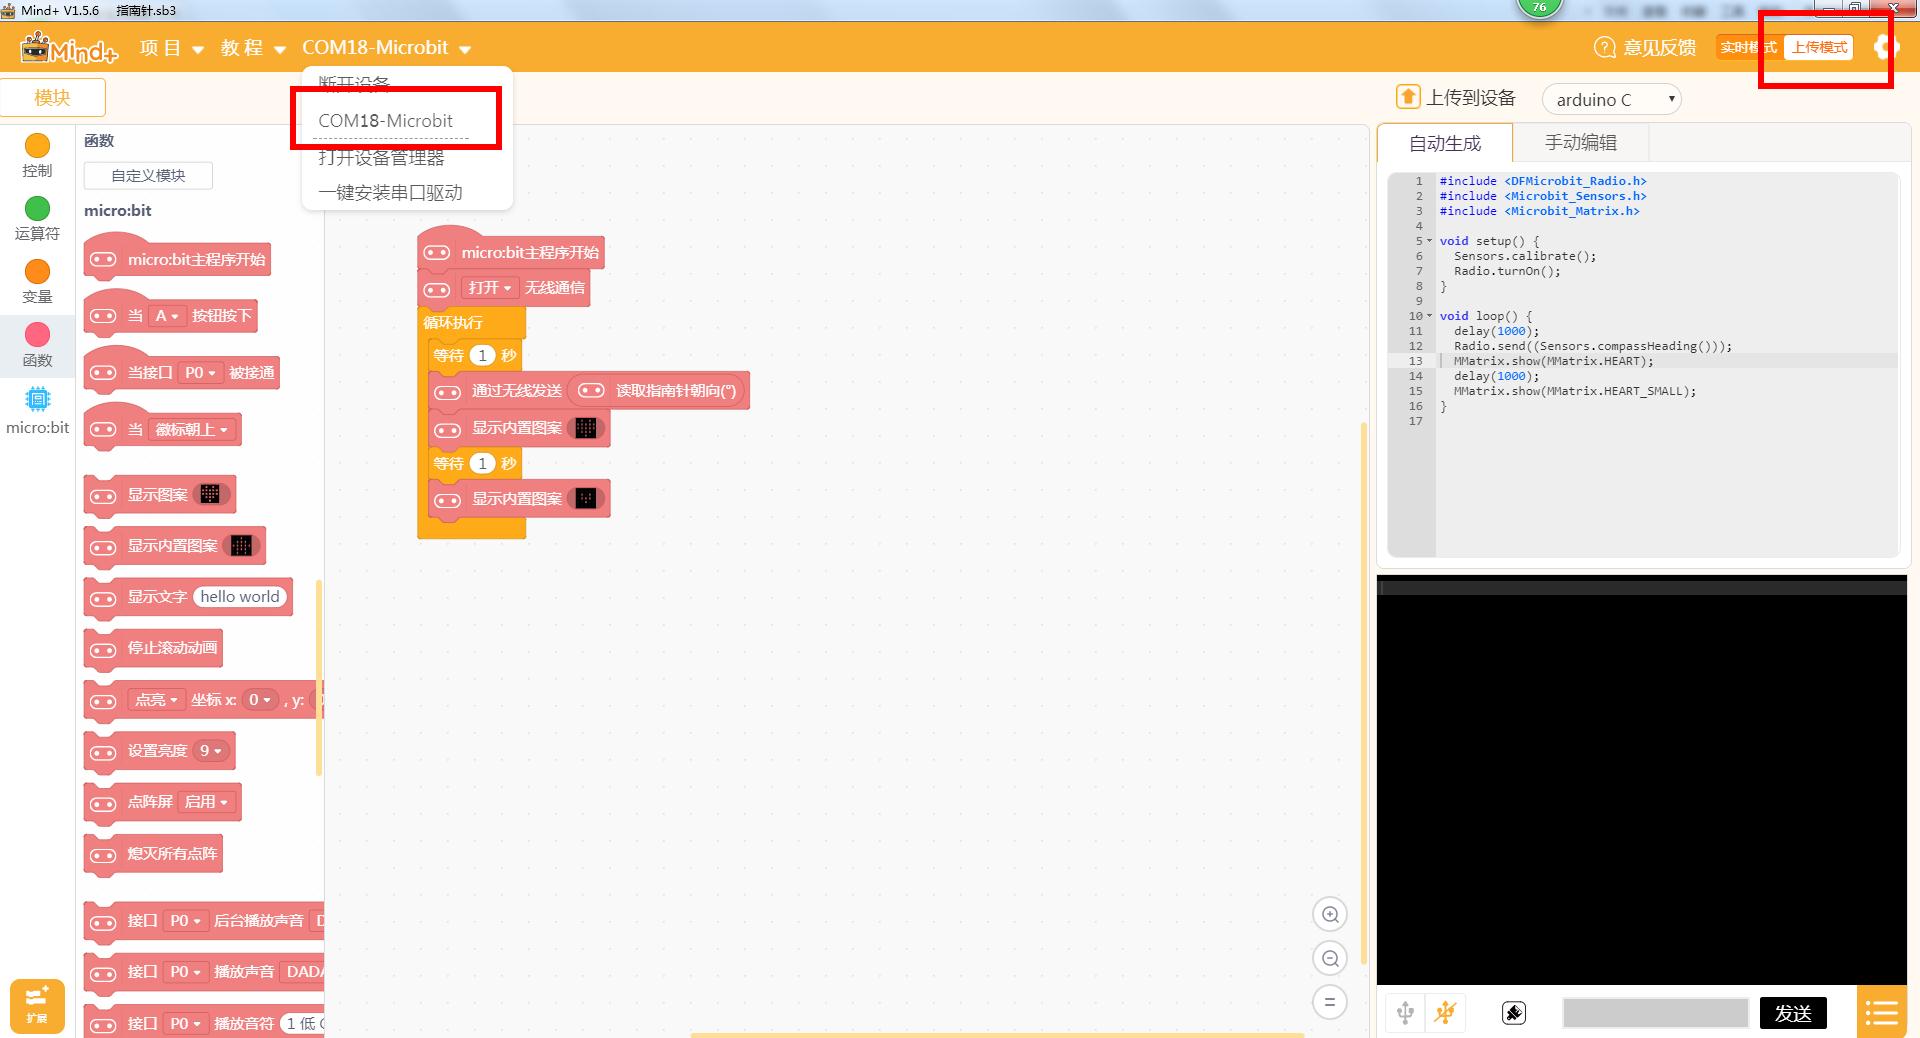The width and height of the screenshot is (1920, 1038).
Task: Open the 教程 menu dropdown
Action: coord(253,48)
